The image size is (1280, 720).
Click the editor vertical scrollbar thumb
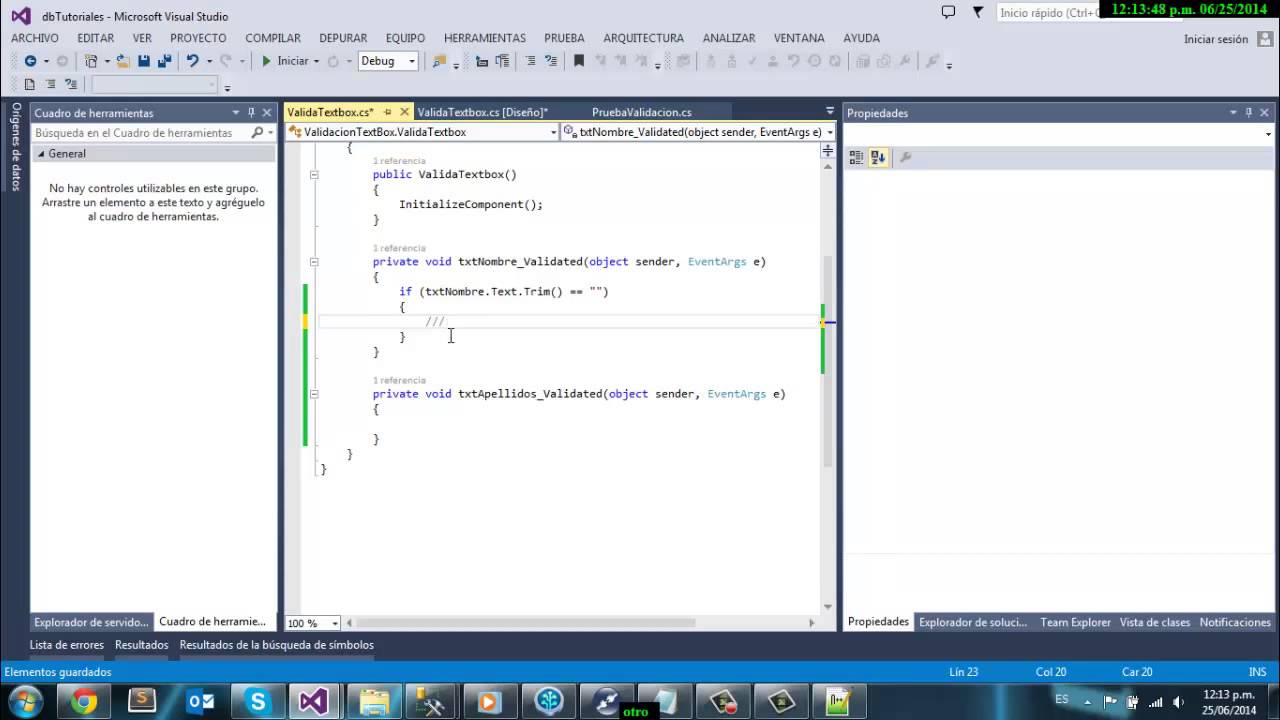pyautogui.click(x=828, y=360)
